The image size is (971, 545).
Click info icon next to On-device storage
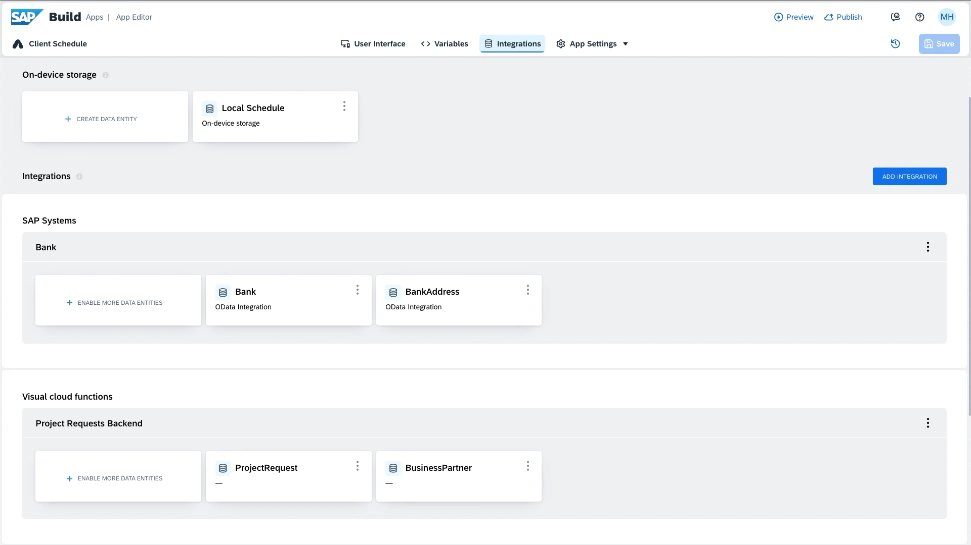pos(105,75)
